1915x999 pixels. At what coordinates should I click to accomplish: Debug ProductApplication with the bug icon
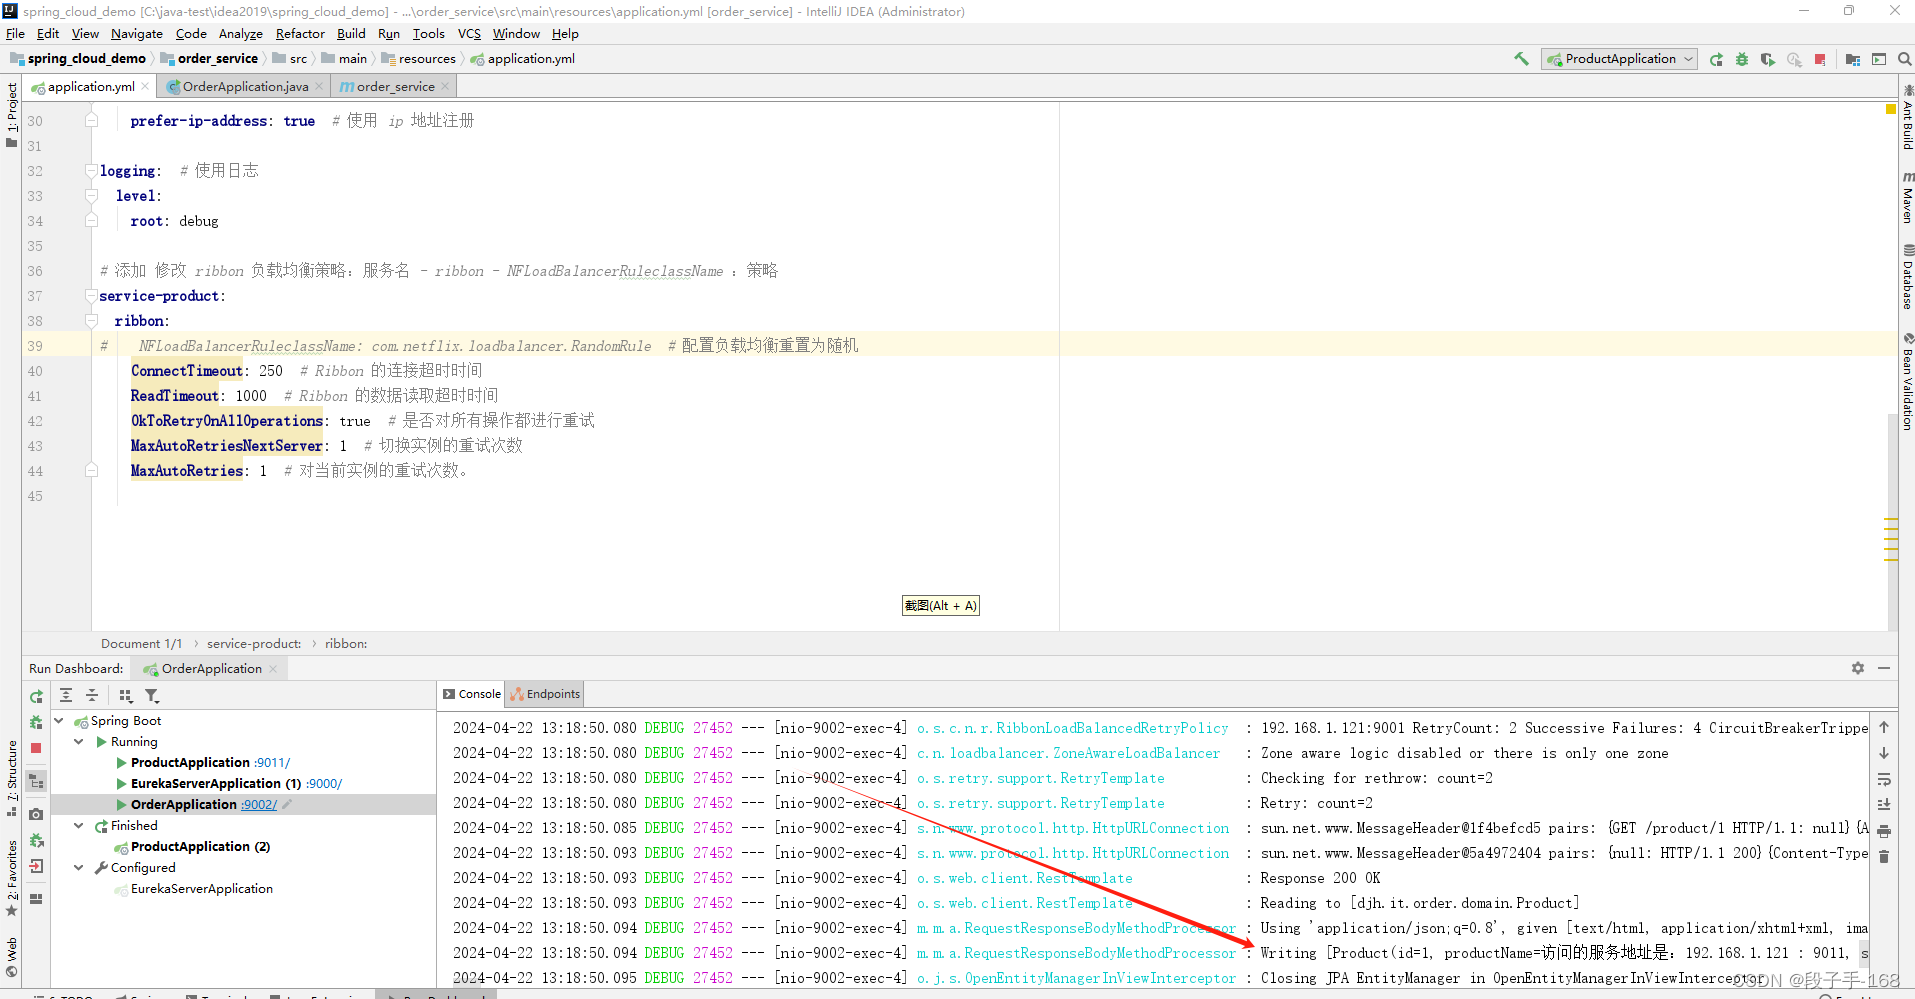point(1742,59)
